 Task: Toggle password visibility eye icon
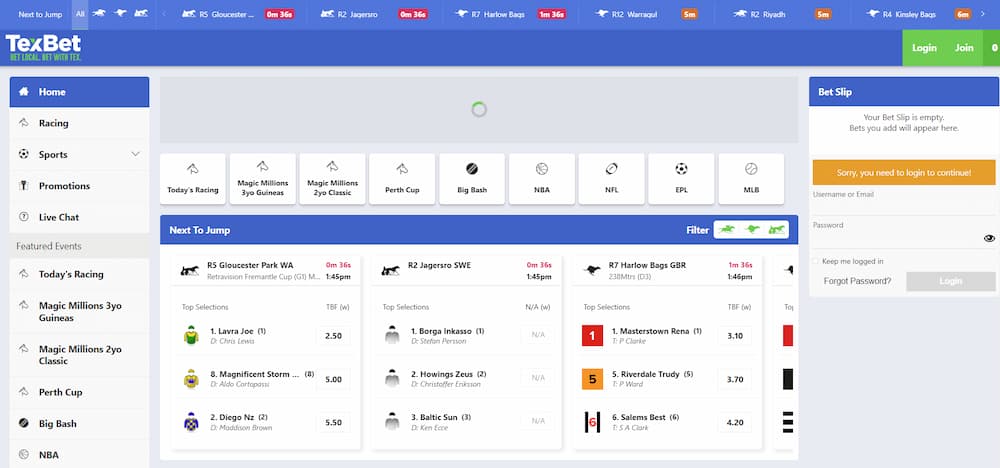[989, 238]
